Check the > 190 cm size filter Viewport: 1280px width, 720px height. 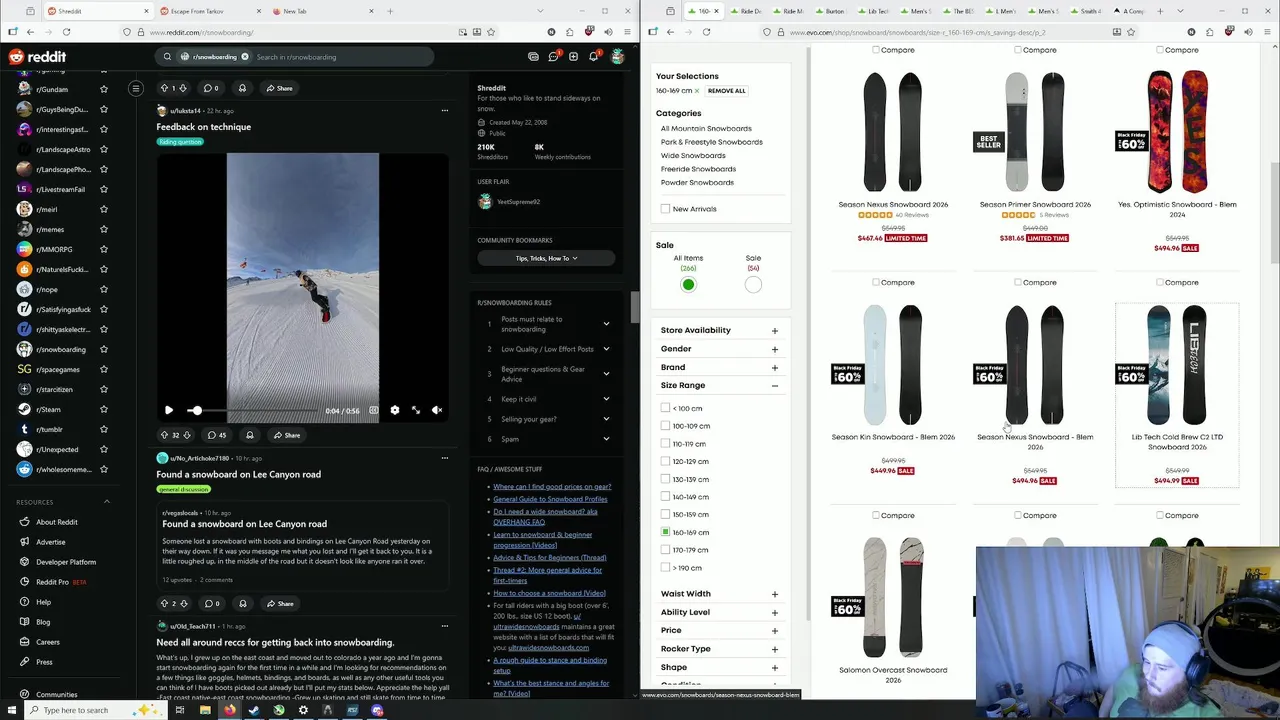[x=666, y=568]
